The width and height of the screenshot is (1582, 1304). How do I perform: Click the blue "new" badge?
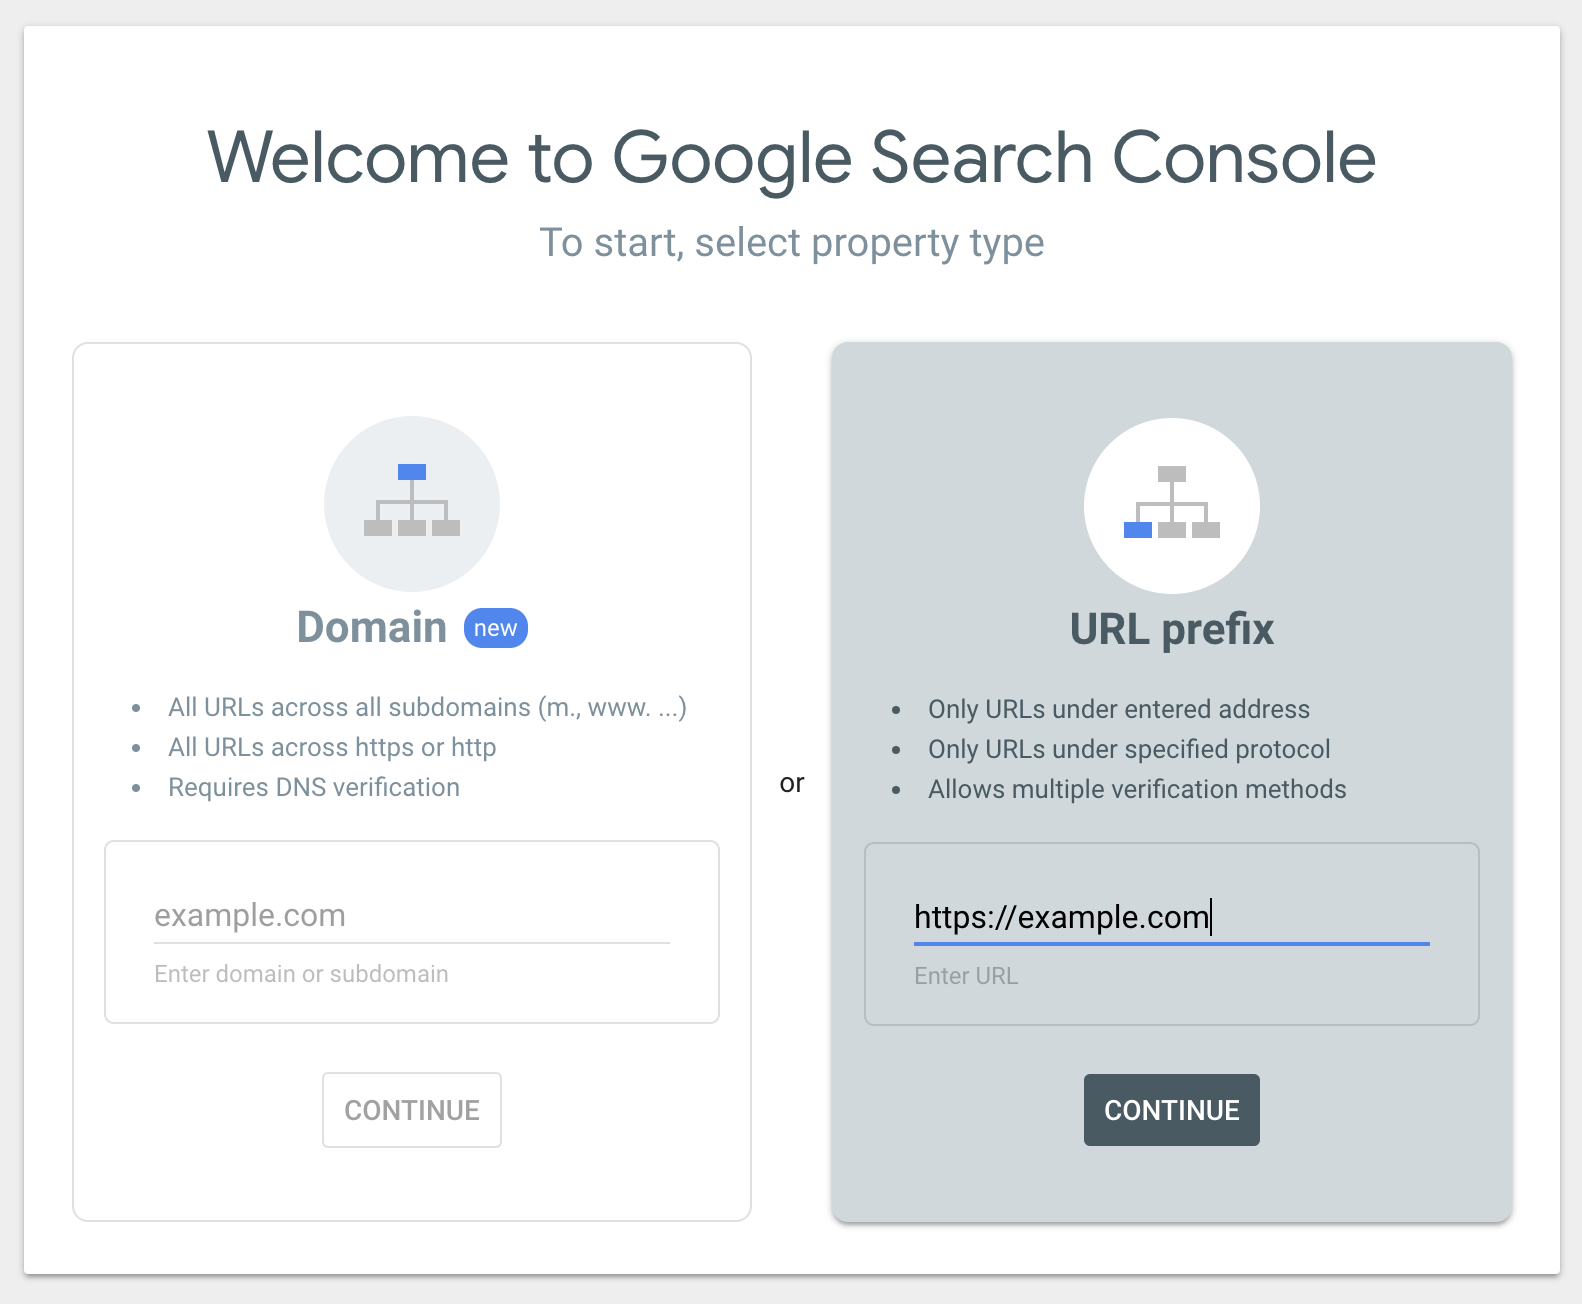tap(495, 628)
